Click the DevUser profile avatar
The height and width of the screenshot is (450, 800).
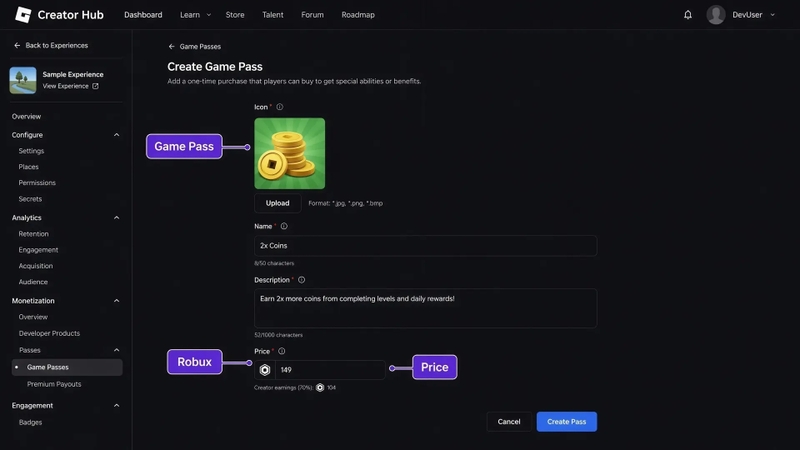pos(716,15)
